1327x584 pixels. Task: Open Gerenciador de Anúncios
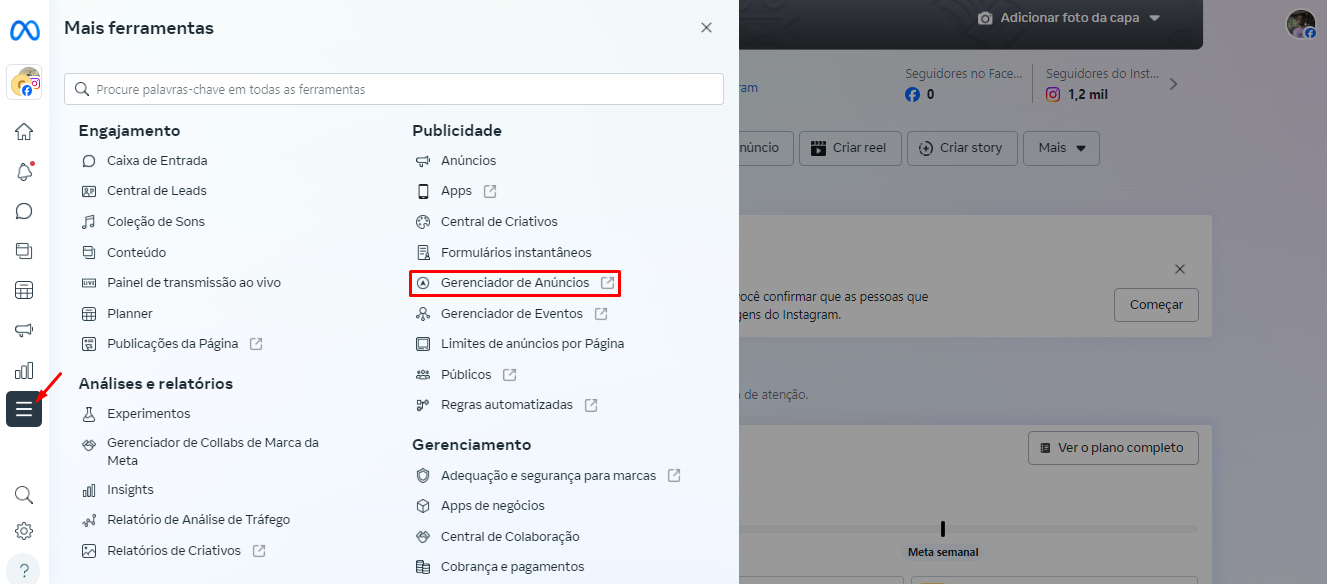(515, 283)
